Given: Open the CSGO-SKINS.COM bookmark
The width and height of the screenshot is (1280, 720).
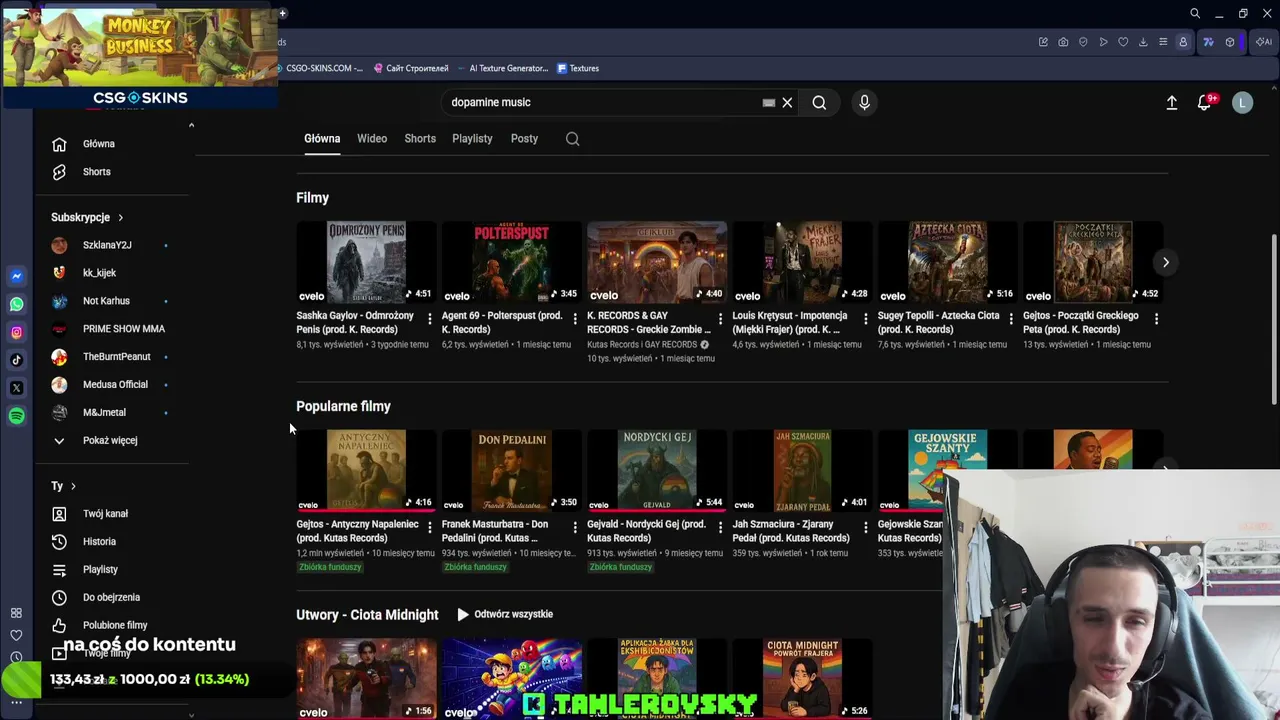Looking at the screenshot, I should coord(320,69).
